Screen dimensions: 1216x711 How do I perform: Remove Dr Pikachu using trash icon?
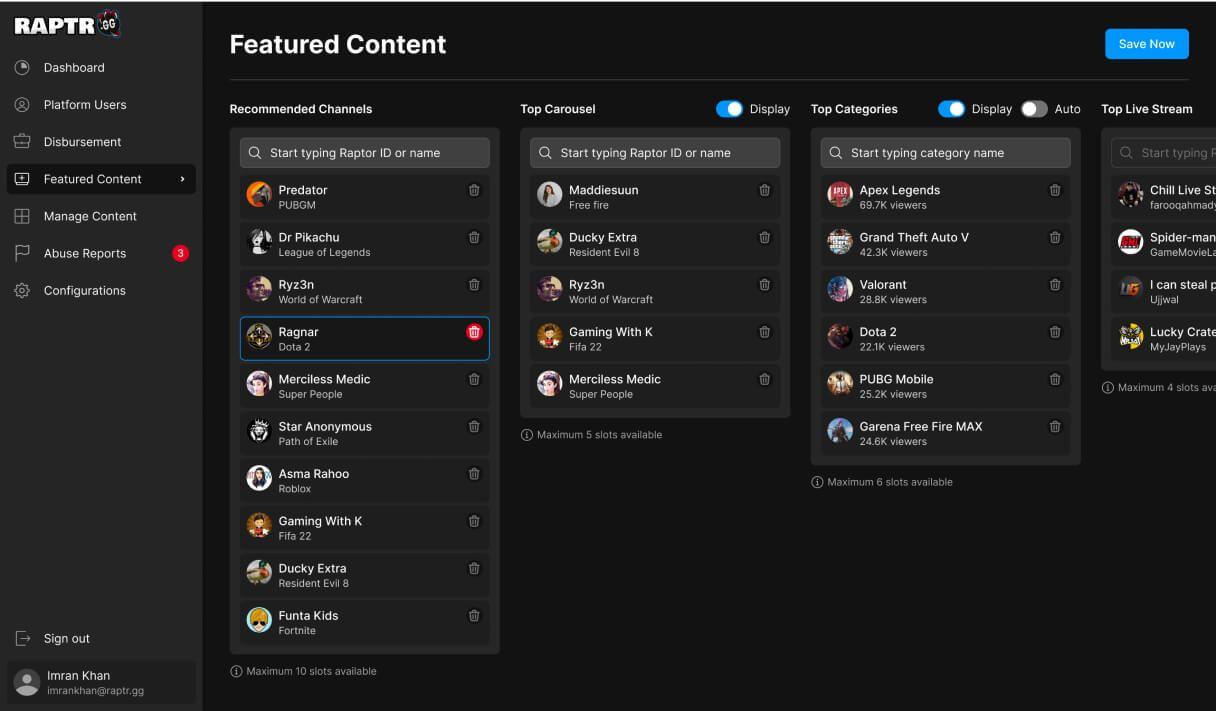coord(474,237)
